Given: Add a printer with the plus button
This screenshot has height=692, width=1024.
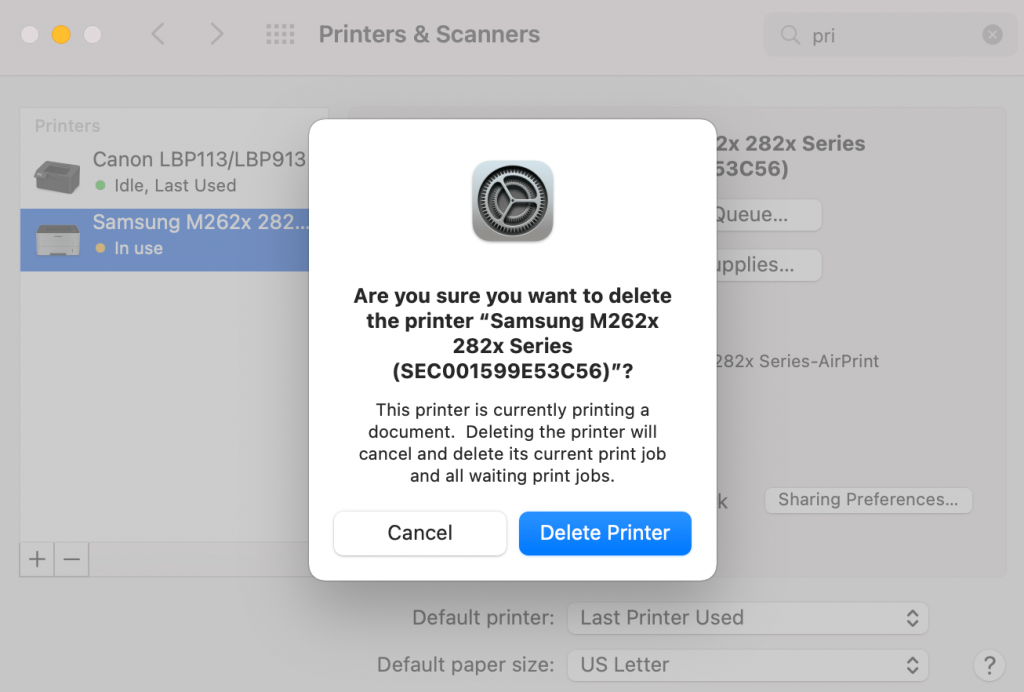Looking at the screenshot, I should pos(37,559).
